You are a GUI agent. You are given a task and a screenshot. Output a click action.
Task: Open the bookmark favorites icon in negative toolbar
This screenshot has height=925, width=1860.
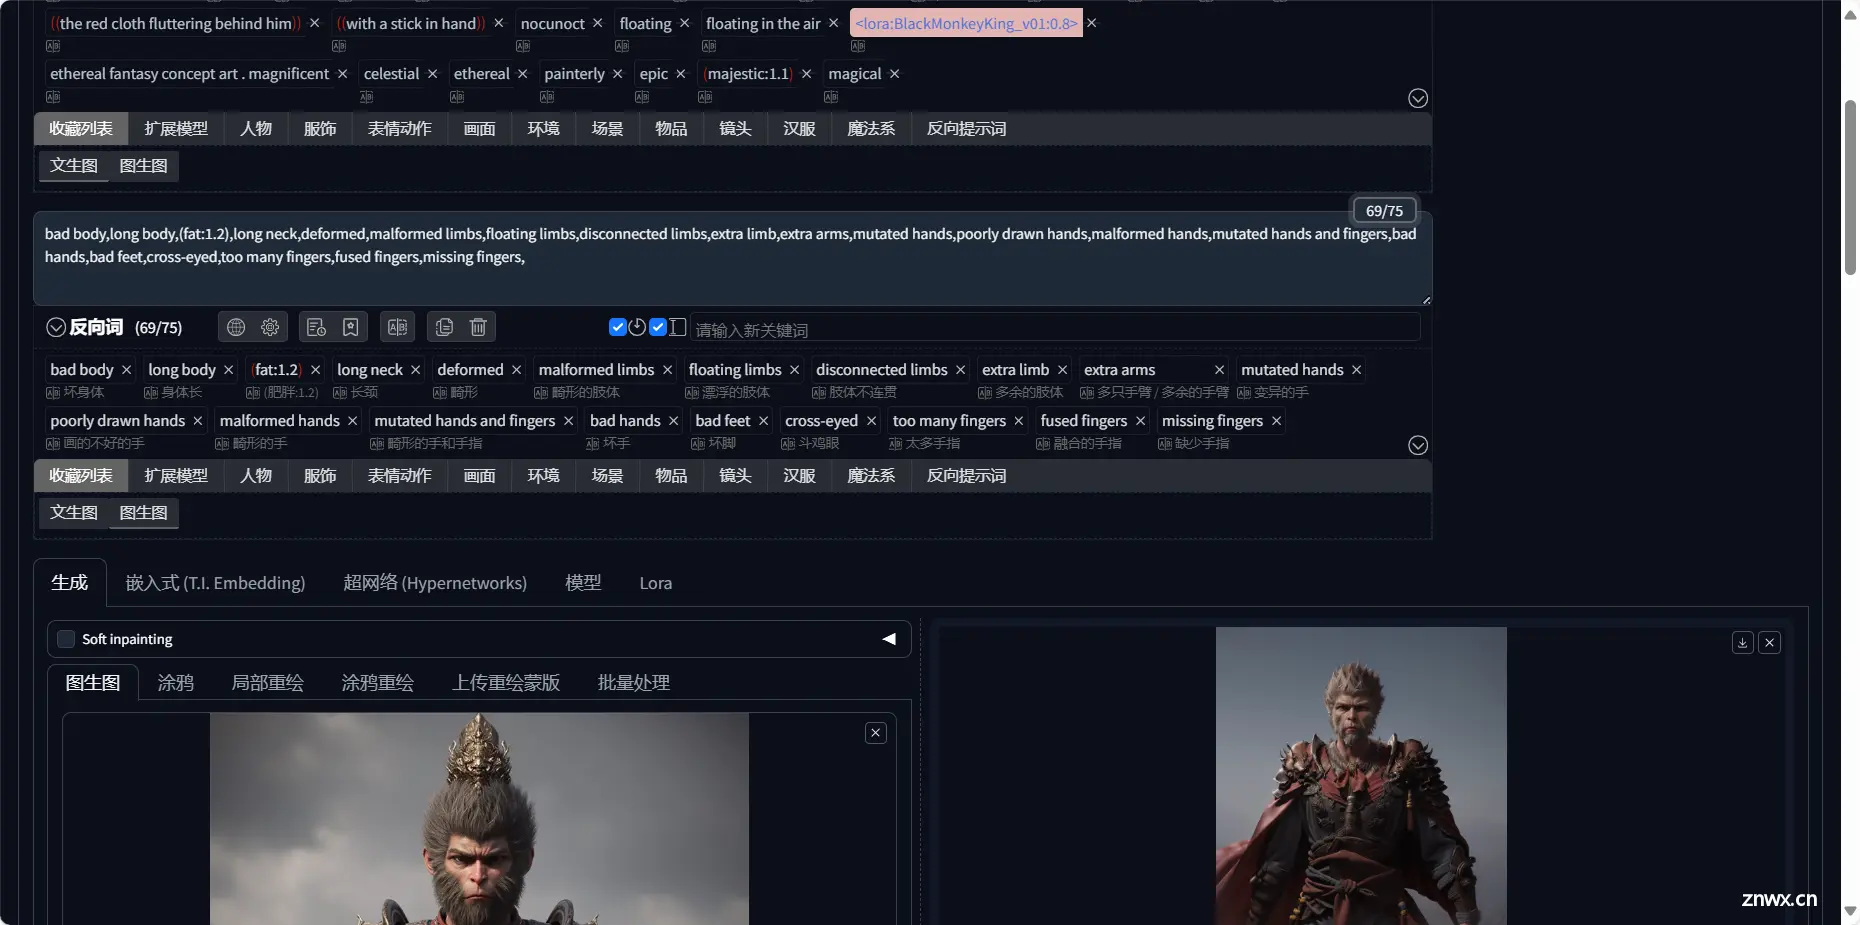pos(350,327)
